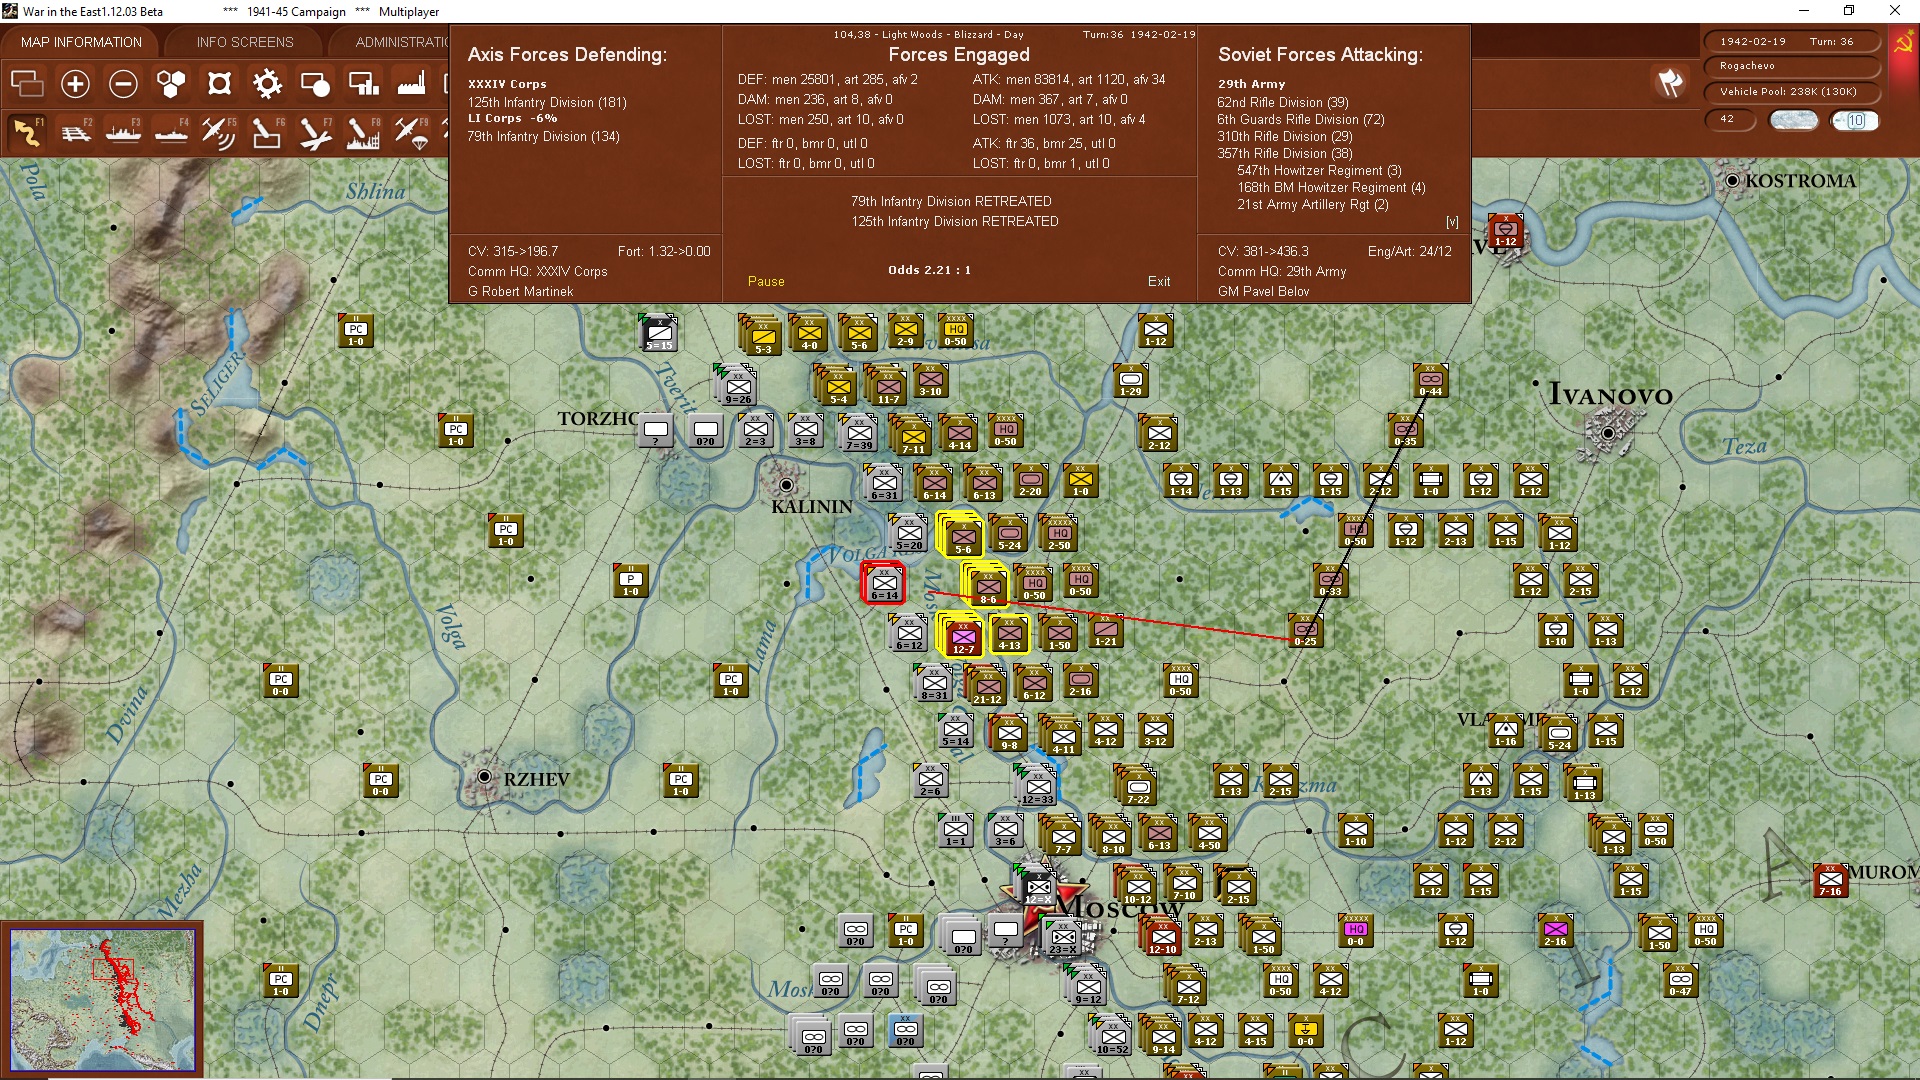
Task: Click the rectangle and circle toolbar icon
Action: (x=315, y=84)
